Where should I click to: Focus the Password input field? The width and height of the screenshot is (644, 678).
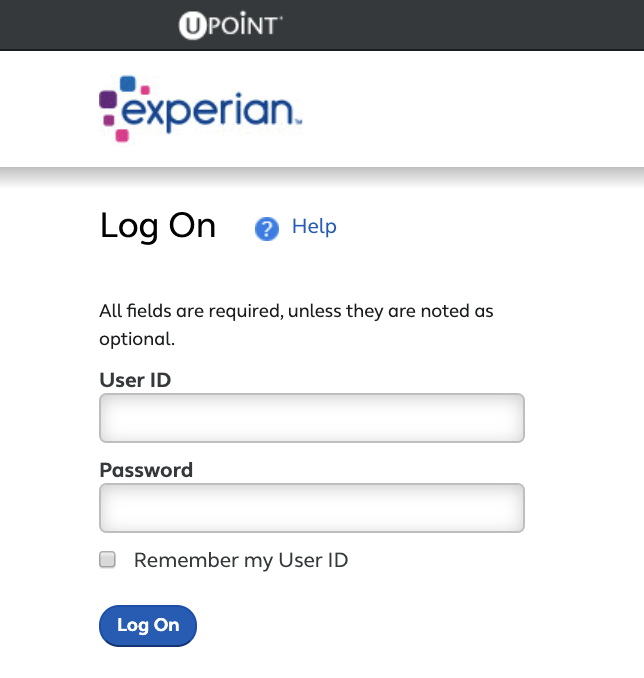(312, 508)
